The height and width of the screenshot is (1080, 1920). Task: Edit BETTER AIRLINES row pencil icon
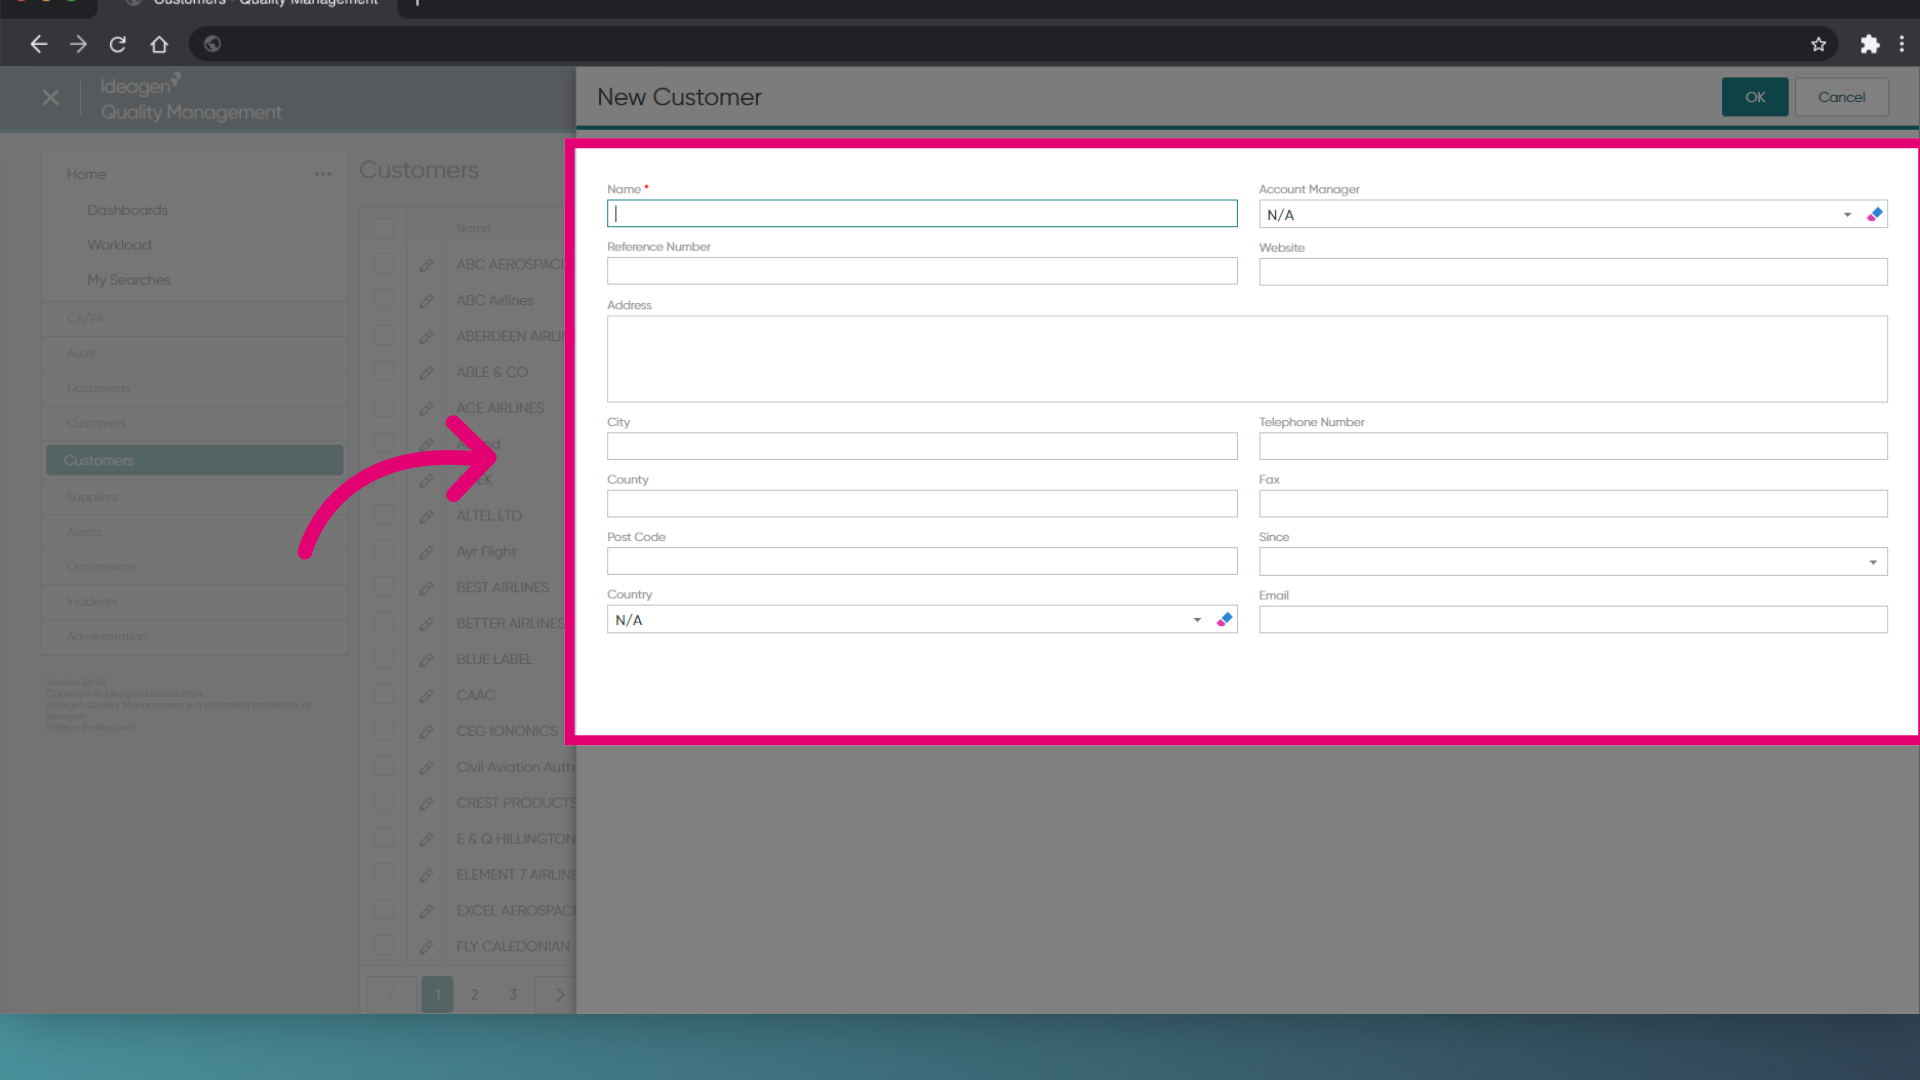click(x=426, y=625)
